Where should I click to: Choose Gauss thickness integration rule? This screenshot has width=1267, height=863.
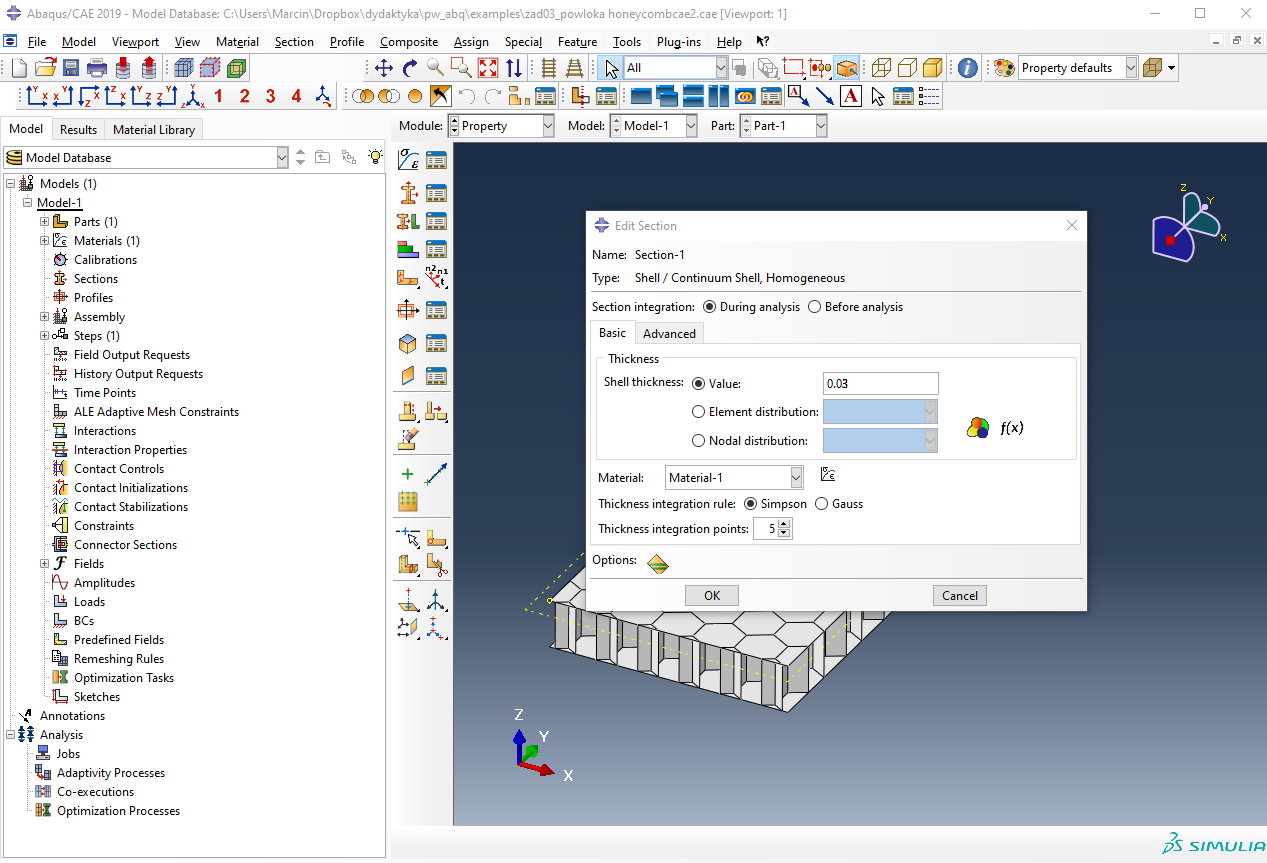(823, 504)
